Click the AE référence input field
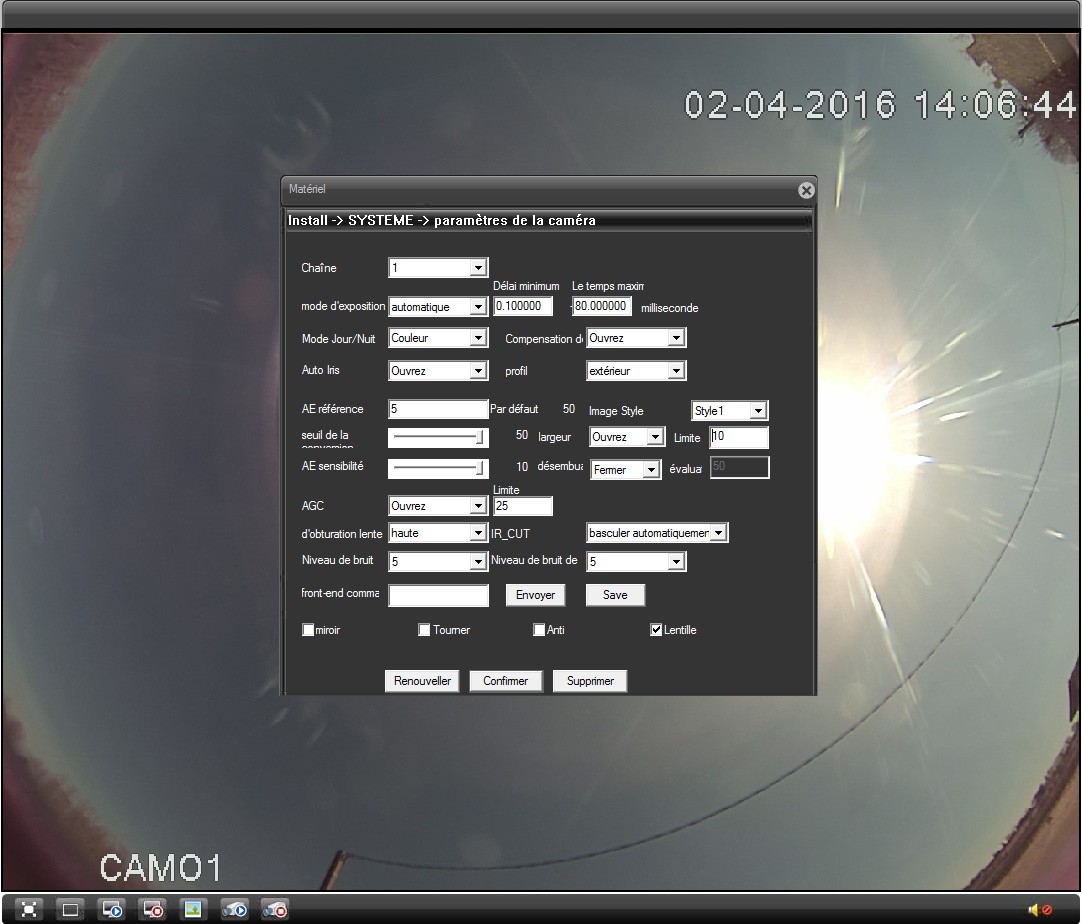 (438, 409)
